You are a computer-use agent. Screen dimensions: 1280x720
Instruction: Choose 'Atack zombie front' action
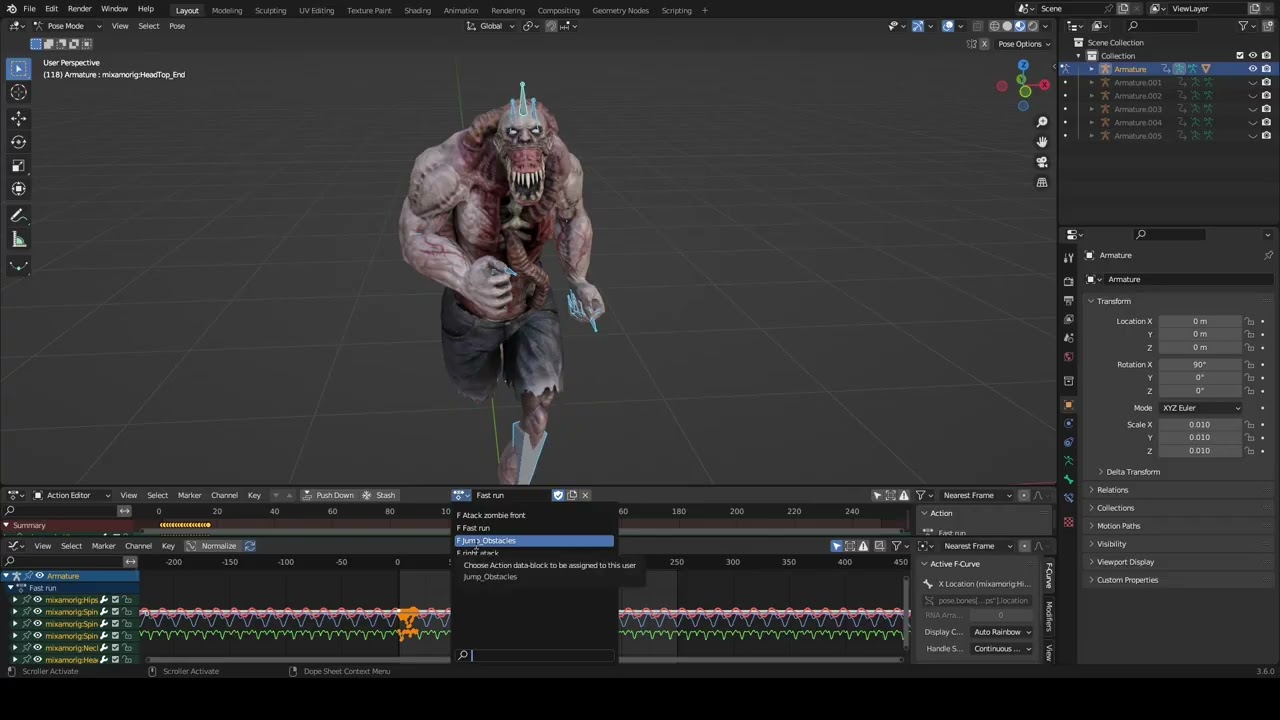tap(534, 515)
